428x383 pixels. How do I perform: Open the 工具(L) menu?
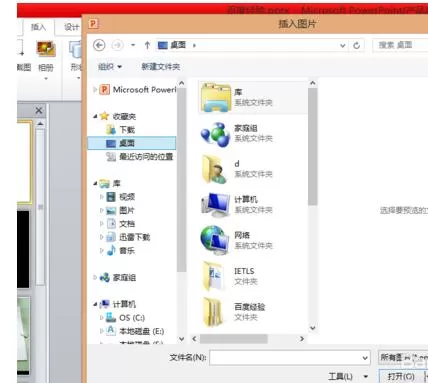[348, 377]
